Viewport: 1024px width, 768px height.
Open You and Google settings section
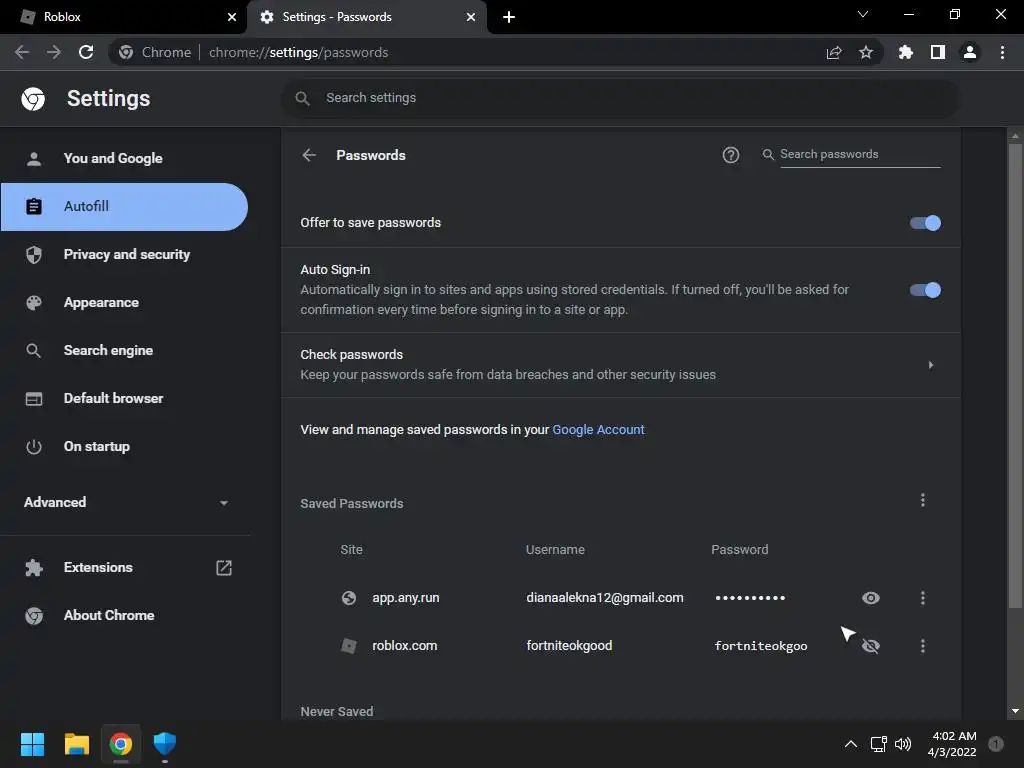point(124,158)
